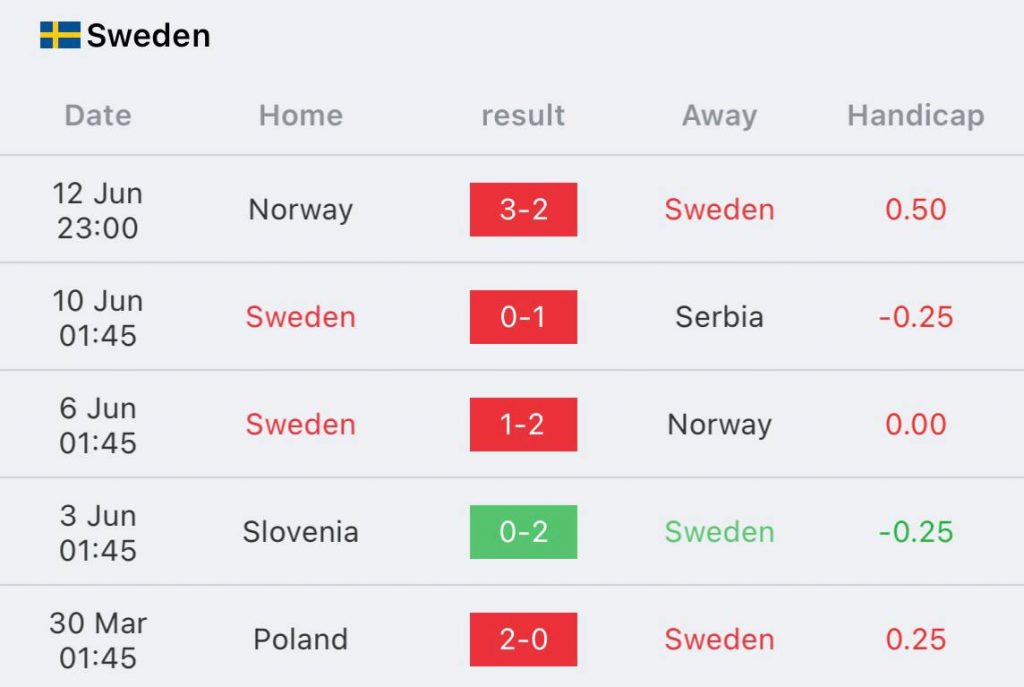Click the 30 Mar 01:45 date cell
Viewport: 1024px width, 687px height.
coord(98,640)
